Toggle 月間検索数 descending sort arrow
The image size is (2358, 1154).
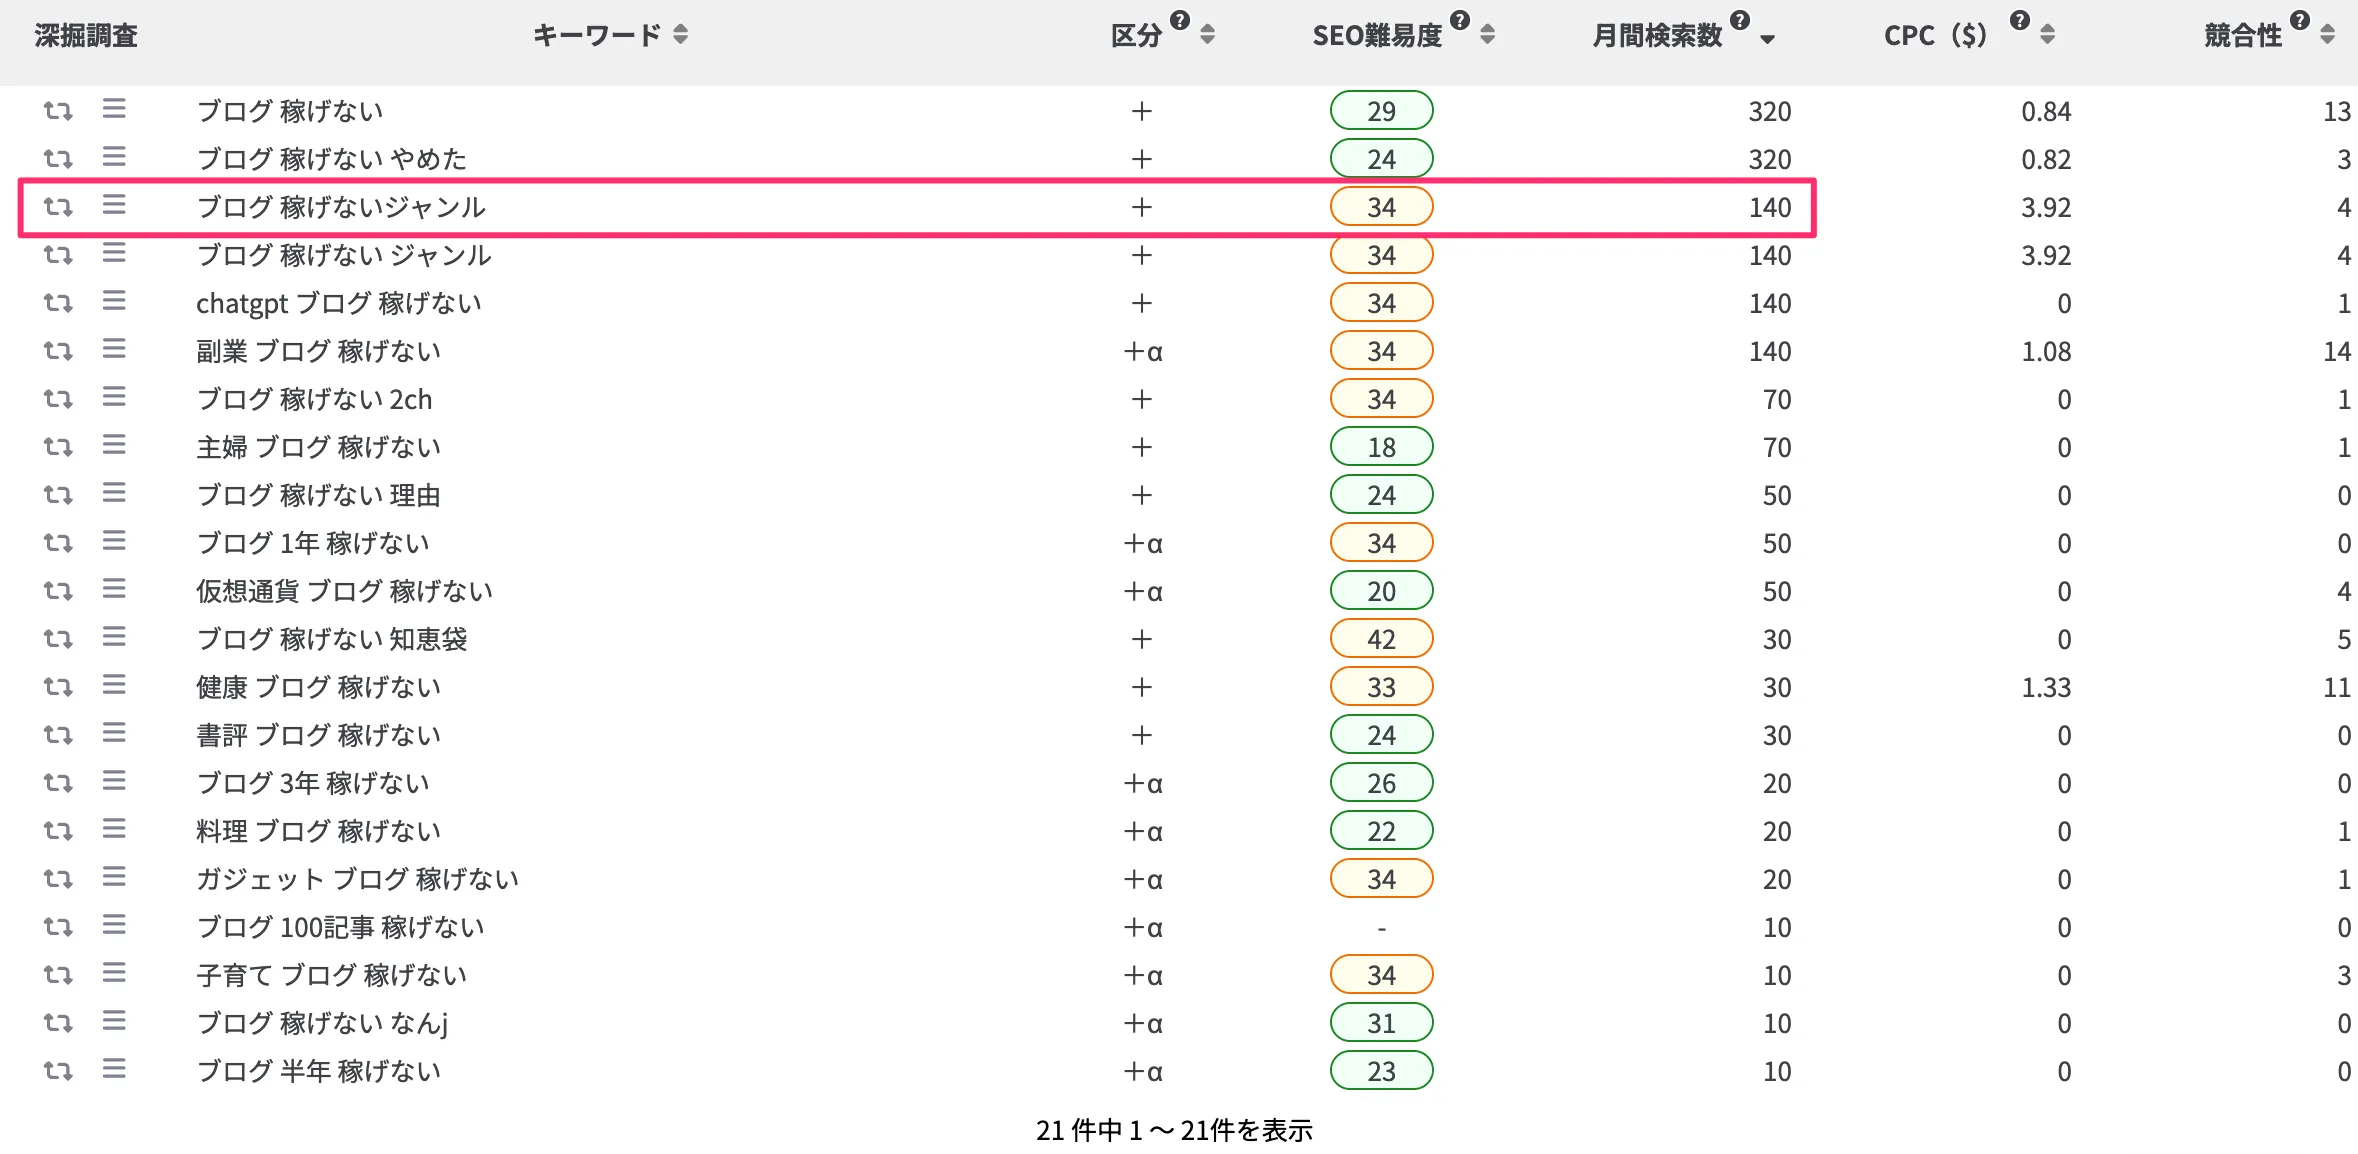pos(1768,39)
